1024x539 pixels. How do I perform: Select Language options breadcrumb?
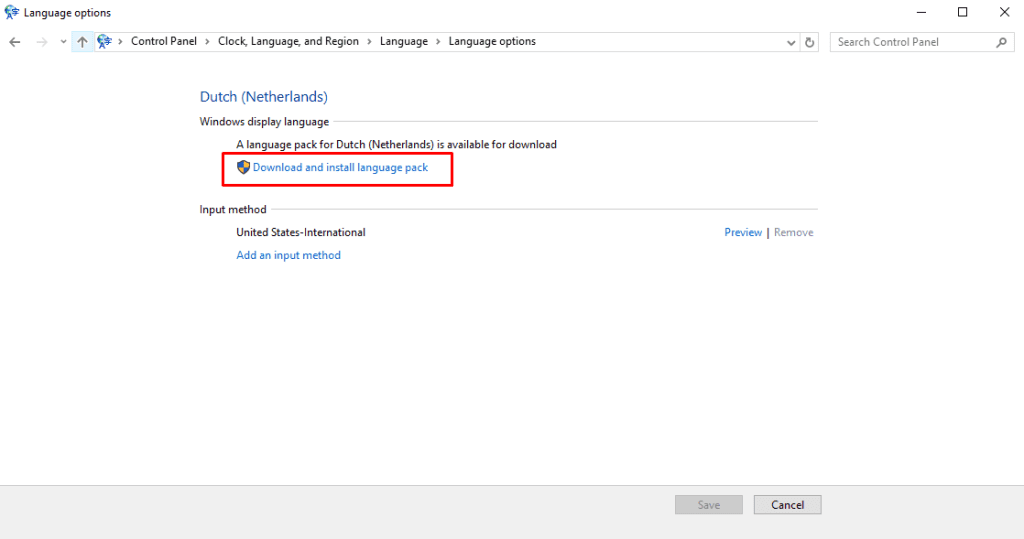492,41
